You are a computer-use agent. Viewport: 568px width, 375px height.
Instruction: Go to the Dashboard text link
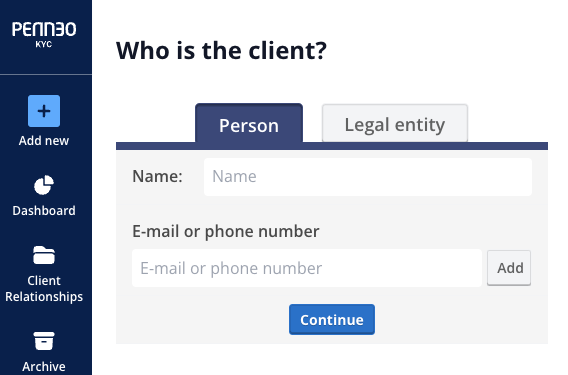pyautogui.click(x=44, y=211)
